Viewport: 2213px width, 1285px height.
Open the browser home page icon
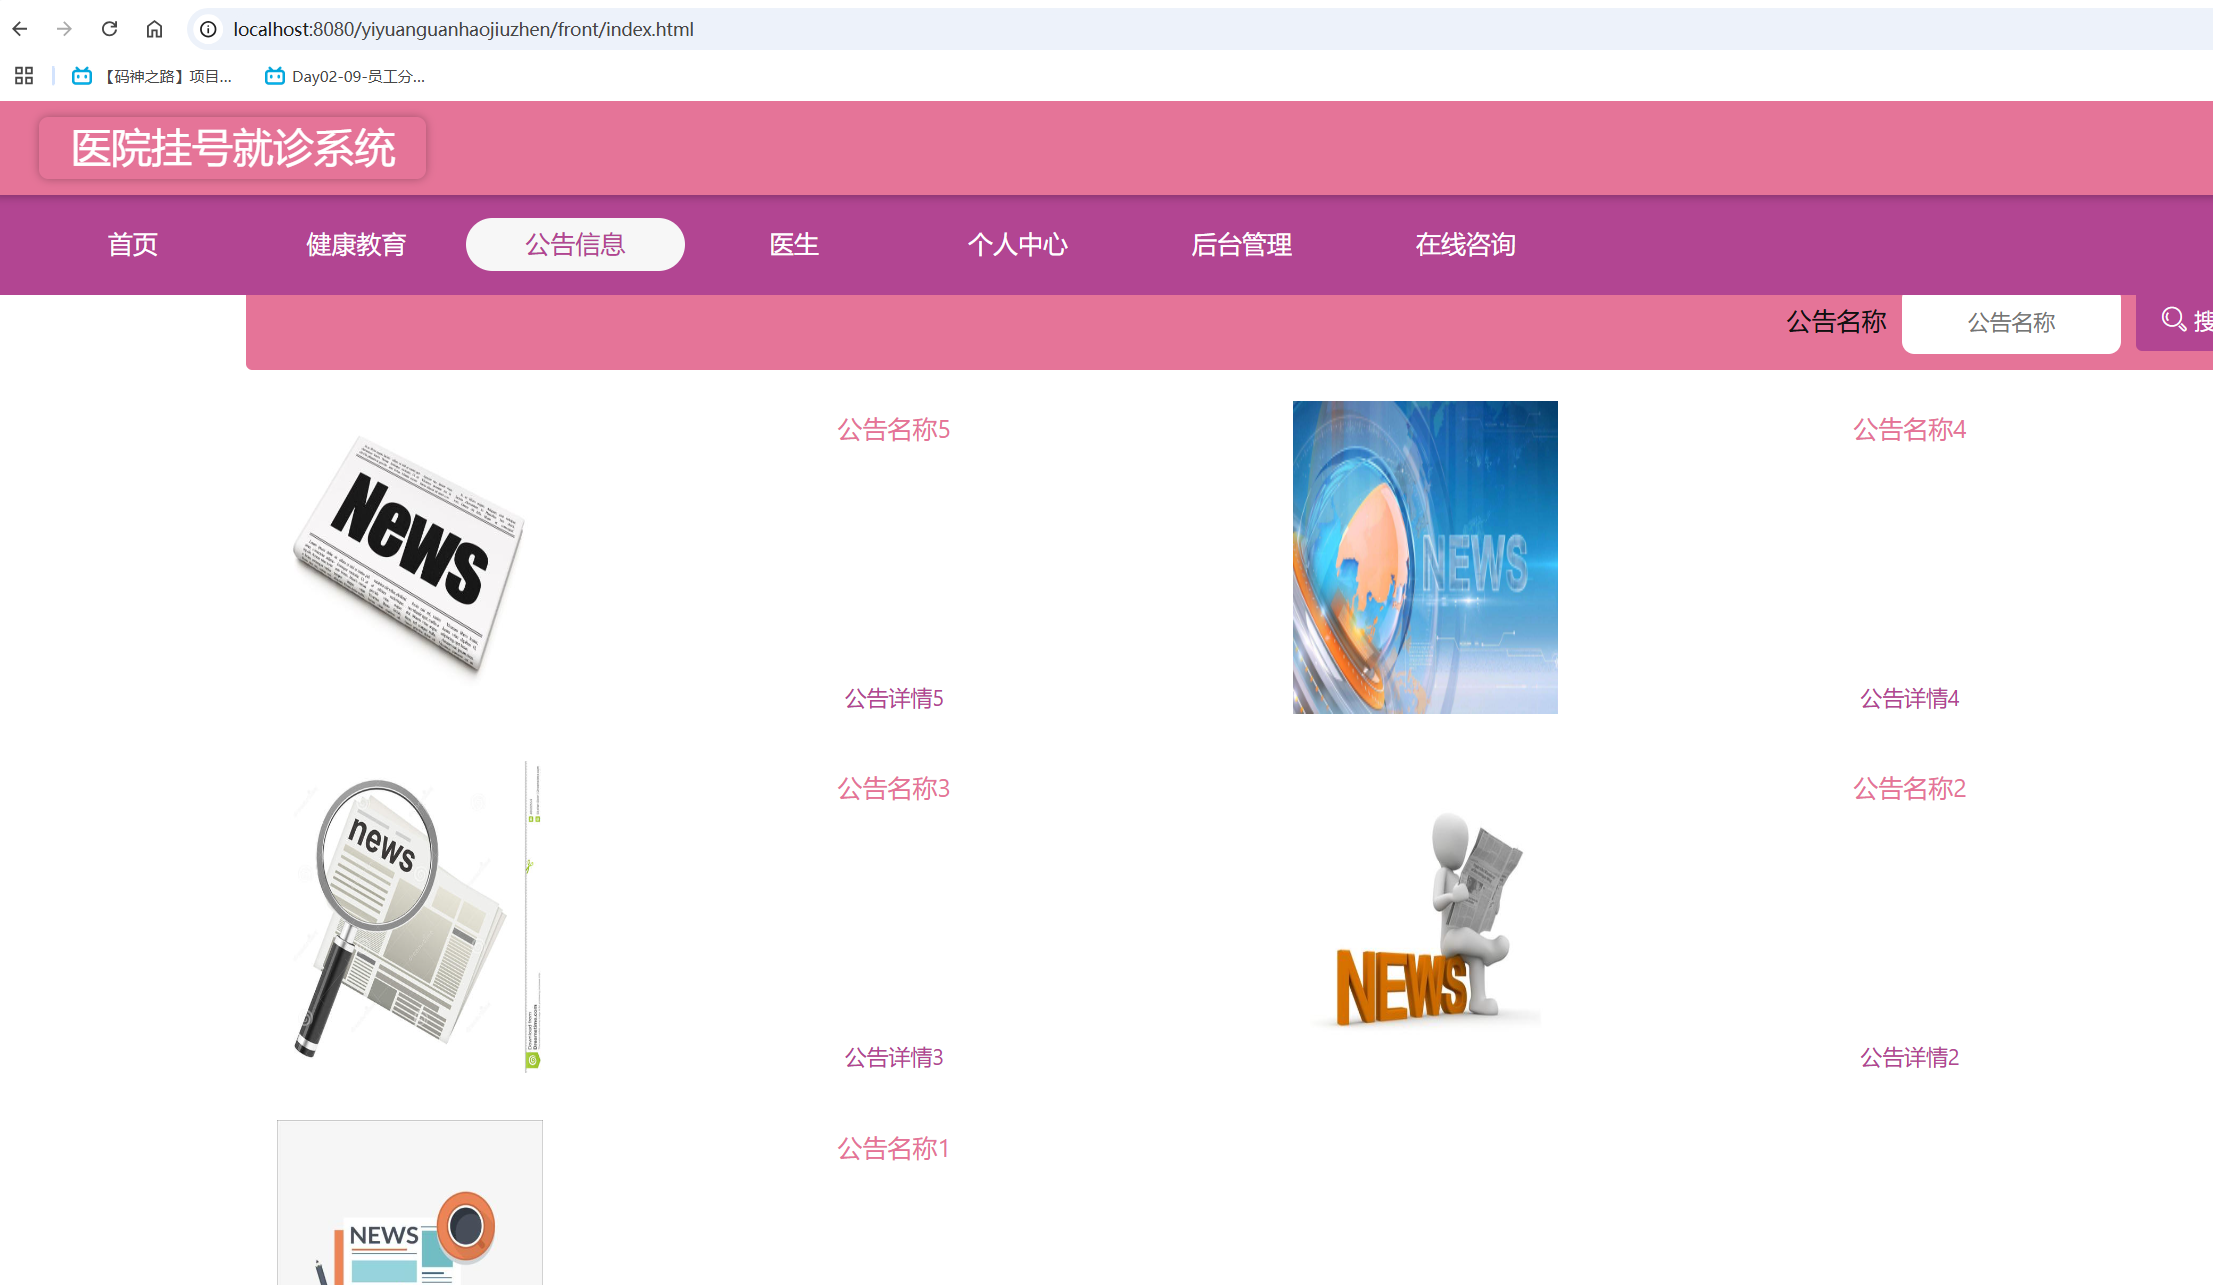click(154, 29)
